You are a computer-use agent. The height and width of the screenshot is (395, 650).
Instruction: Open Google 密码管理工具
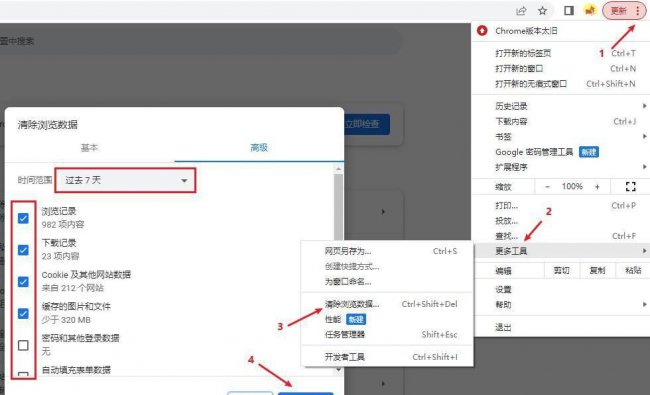(560, 152)
